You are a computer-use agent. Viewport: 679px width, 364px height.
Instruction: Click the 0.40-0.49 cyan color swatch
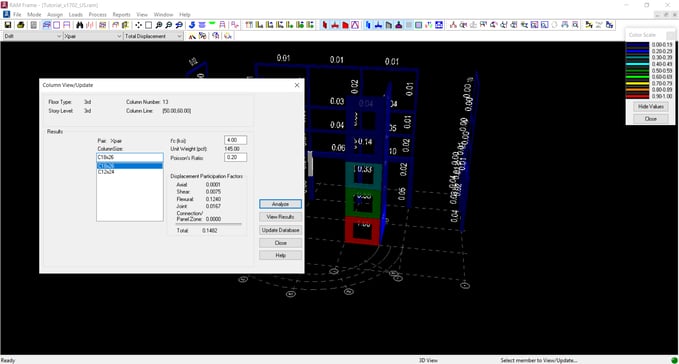(637, 64)
